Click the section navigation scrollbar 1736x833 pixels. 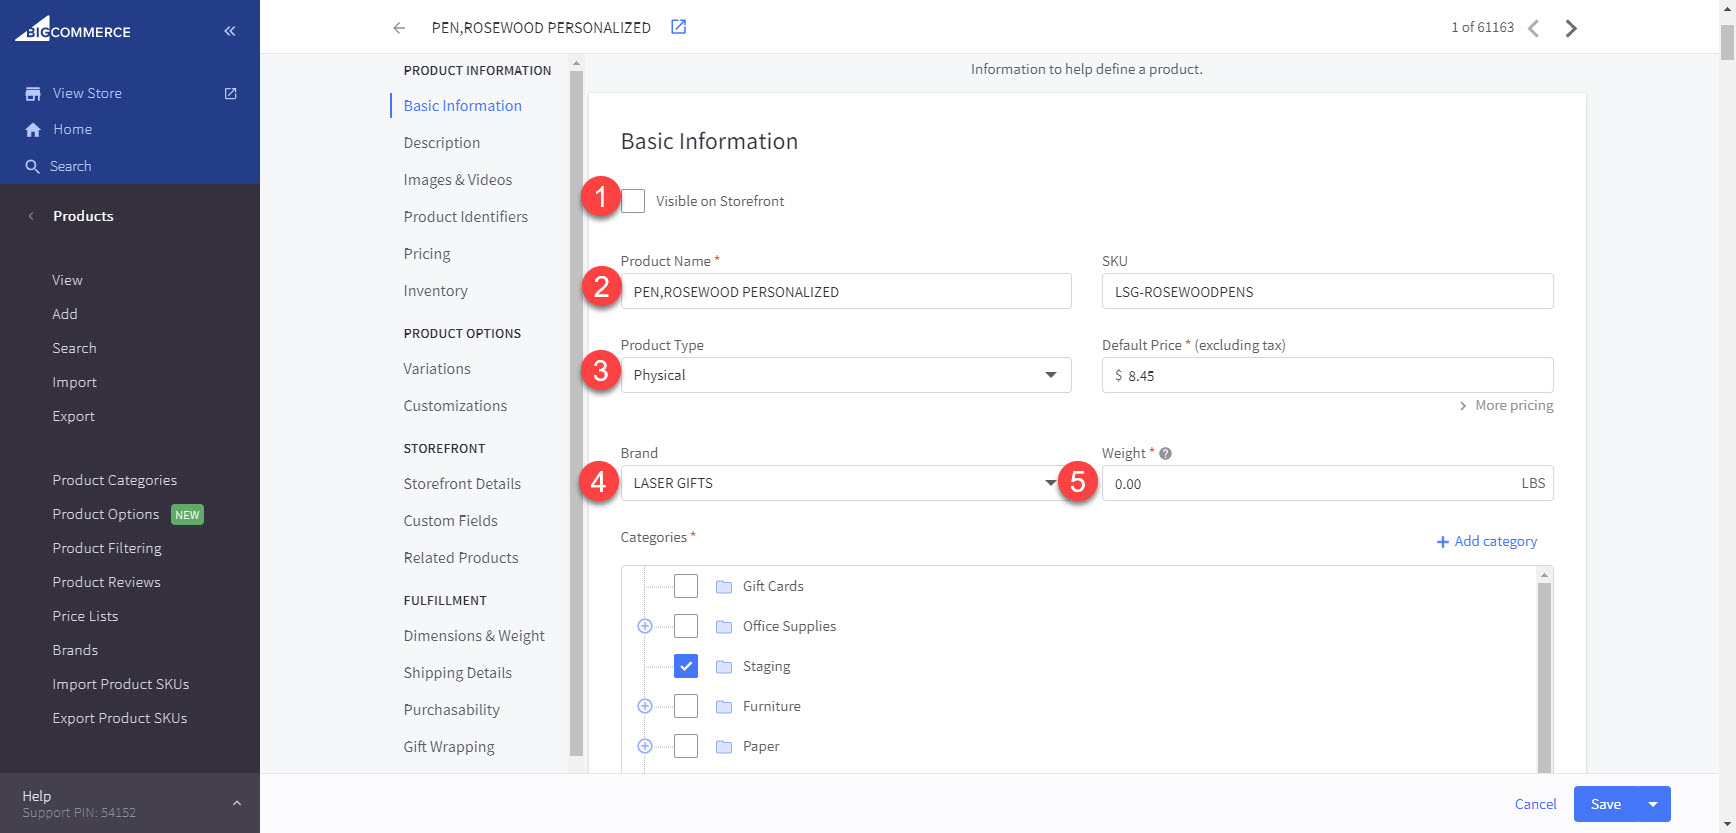click(576, 413)
